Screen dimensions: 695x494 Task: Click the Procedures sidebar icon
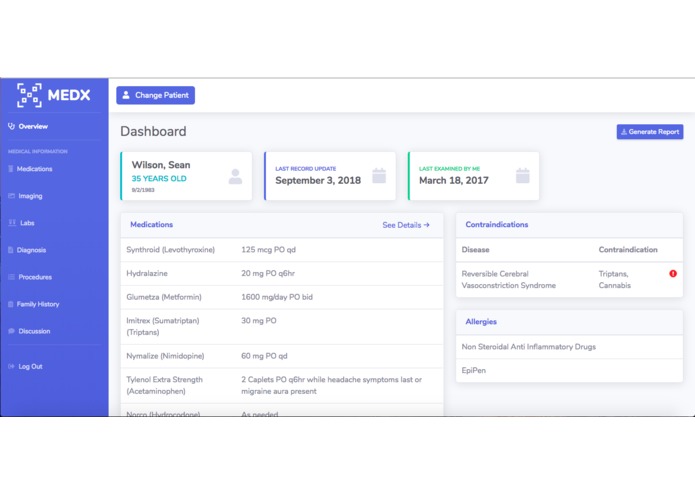[x=12, y=277]
